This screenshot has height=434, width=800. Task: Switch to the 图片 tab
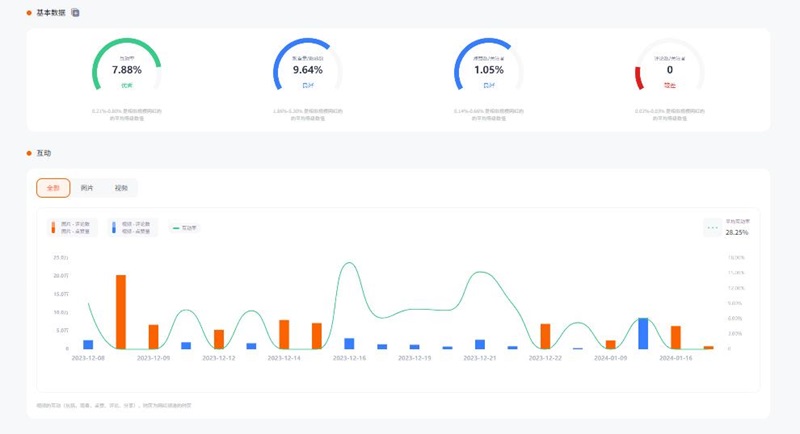tap(87, 188)
